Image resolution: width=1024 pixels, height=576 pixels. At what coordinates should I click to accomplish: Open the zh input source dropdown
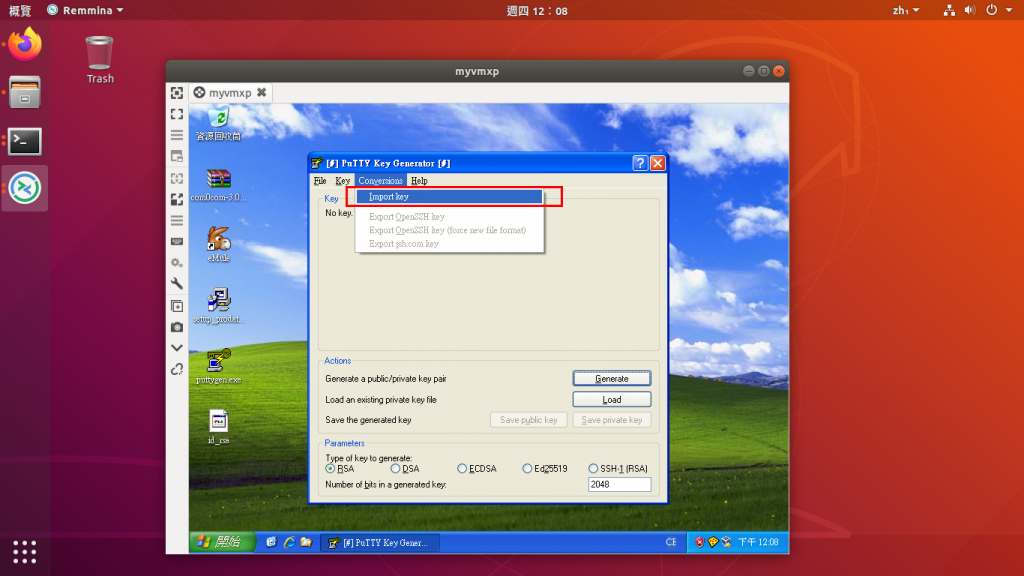(906, 10)
